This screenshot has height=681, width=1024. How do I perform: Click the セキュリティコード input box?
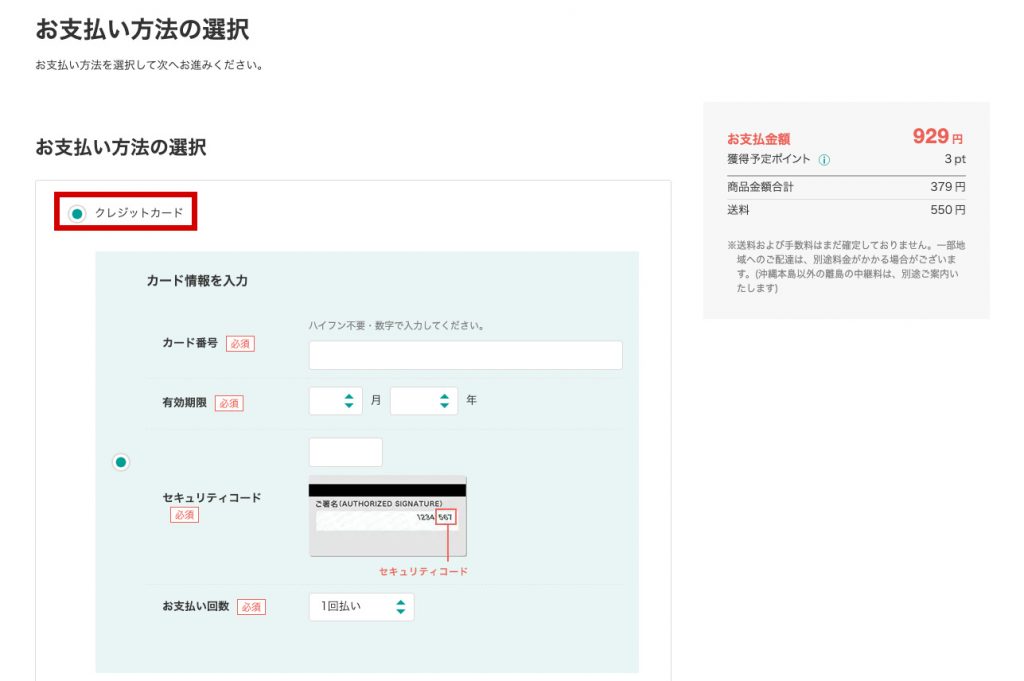[x=345, y=452]
